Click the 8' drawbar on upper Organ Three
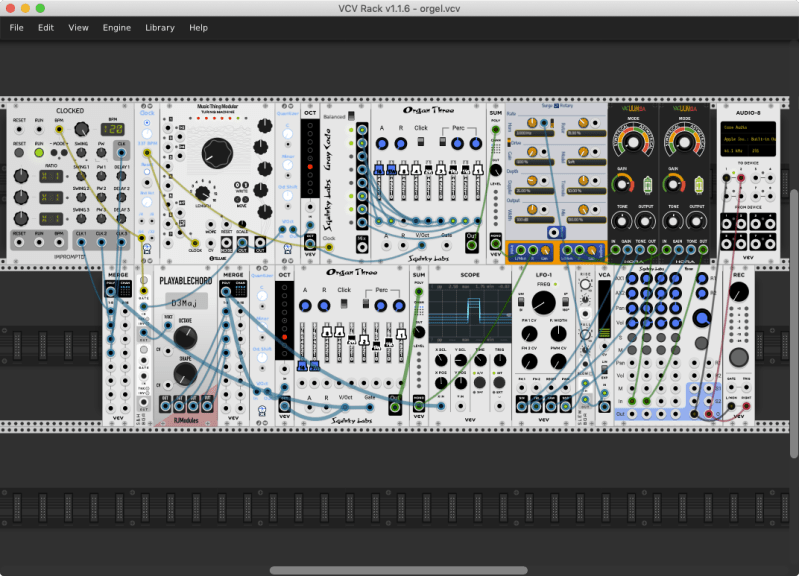Image resolution: width=799 pixels, height=576 pixels. [404, 170]
